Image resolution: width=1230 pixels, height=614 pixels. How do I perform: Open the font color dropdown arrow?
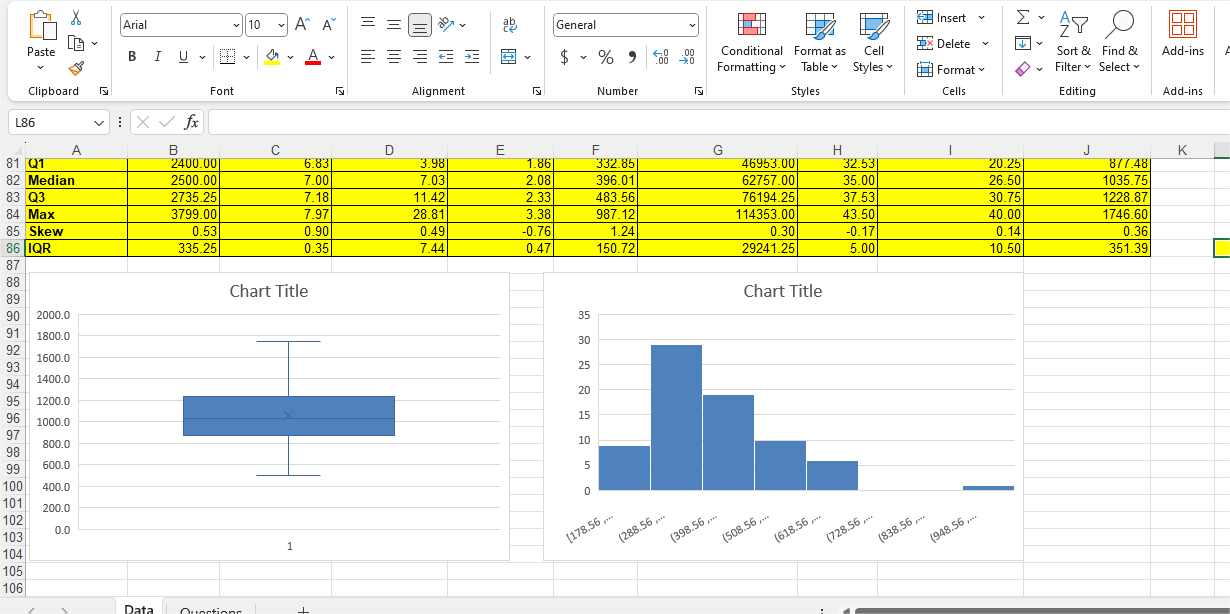click(x=331, y=57)
